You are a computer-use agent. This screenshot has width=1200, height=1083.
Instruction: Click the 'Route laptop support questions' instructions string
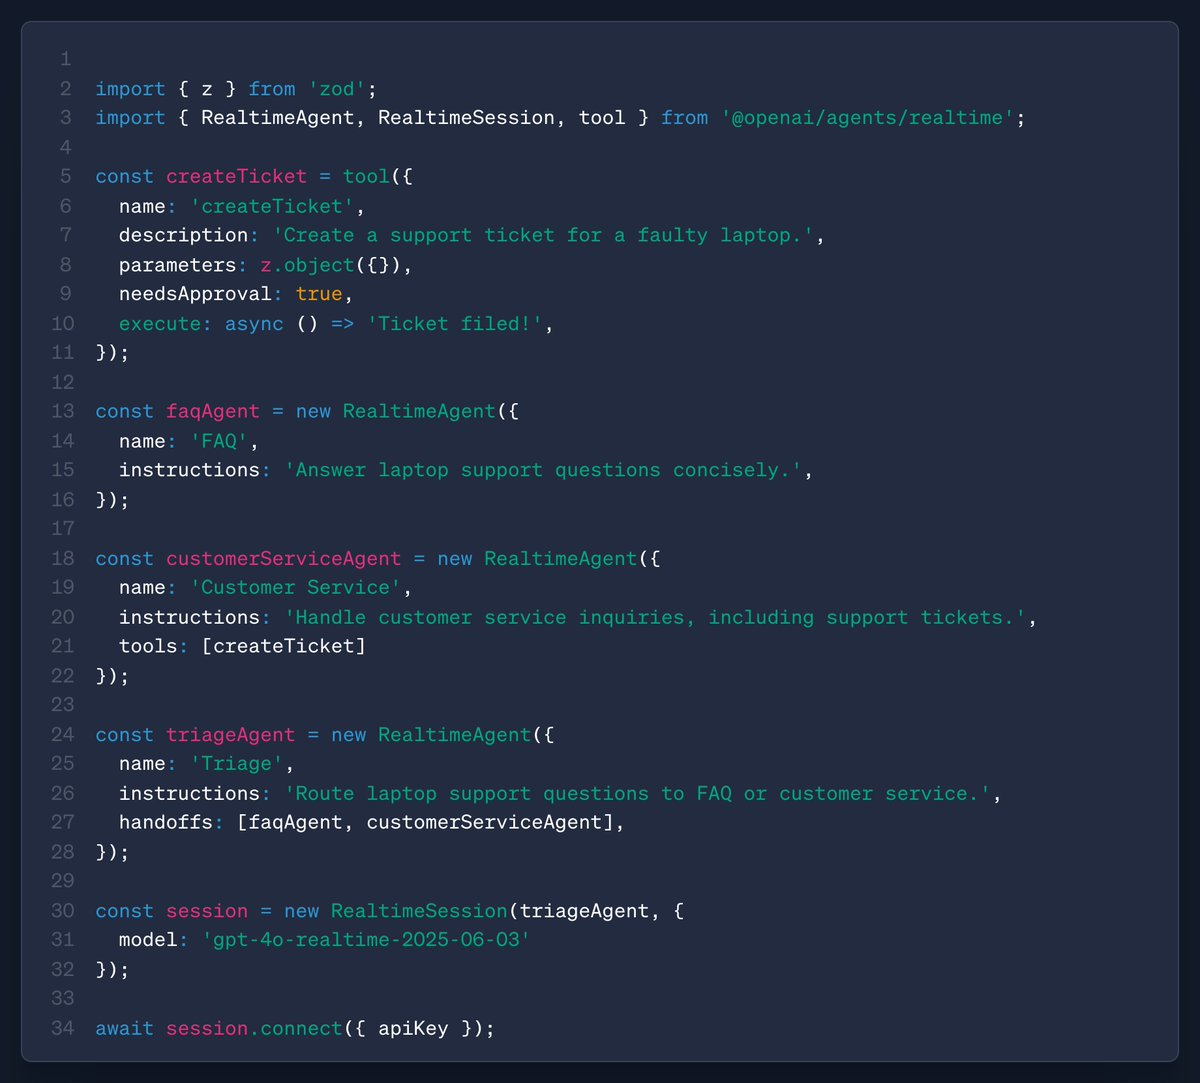point(639,794)
